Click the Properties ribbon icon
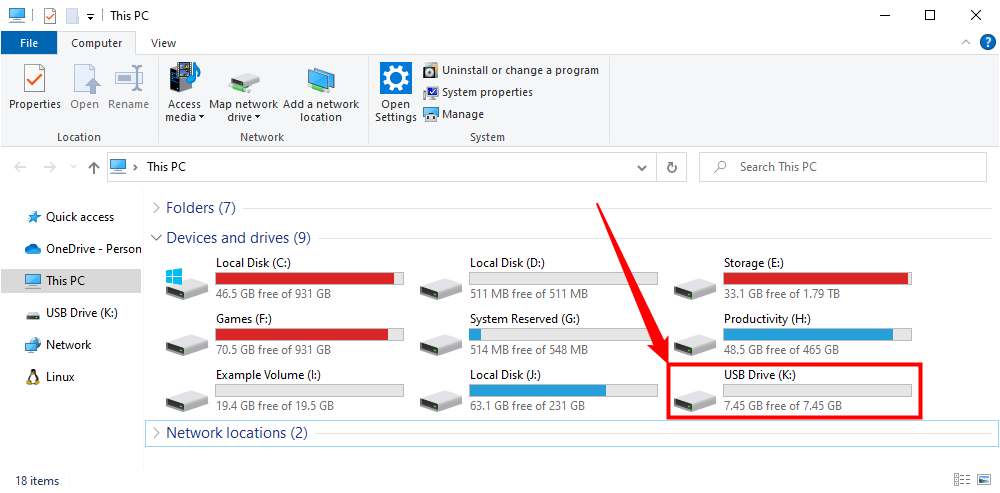1000x493 pixels. [x=34, y=87]
